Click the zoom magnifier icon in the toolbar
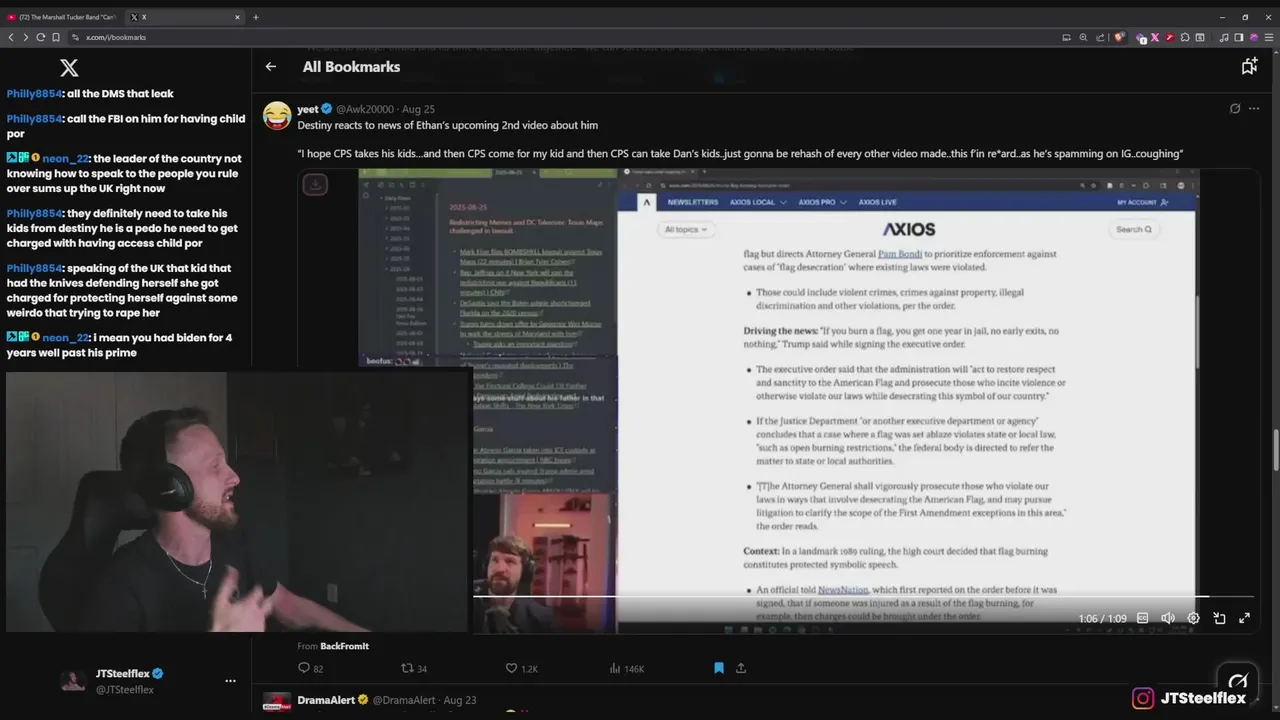Screen dimensions: 1280x720 point(1083,37)
